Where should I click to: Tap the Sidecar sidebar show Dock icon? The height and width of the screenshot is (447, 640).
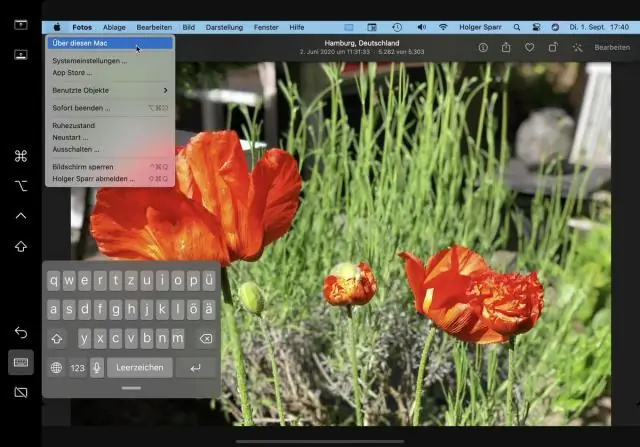click(x=21, y=54)
